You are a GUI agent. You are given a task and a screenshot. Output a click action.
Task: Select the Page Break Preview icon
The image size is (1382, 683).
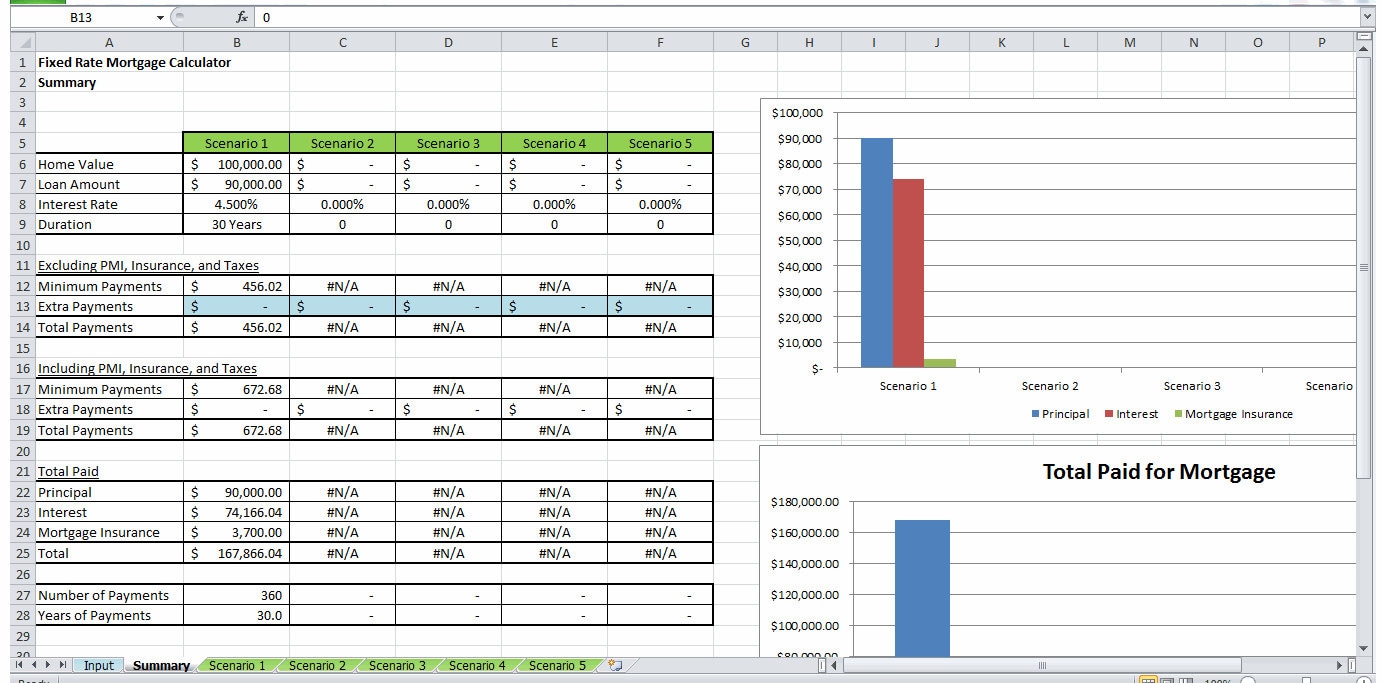click(x=1184, y=679)
